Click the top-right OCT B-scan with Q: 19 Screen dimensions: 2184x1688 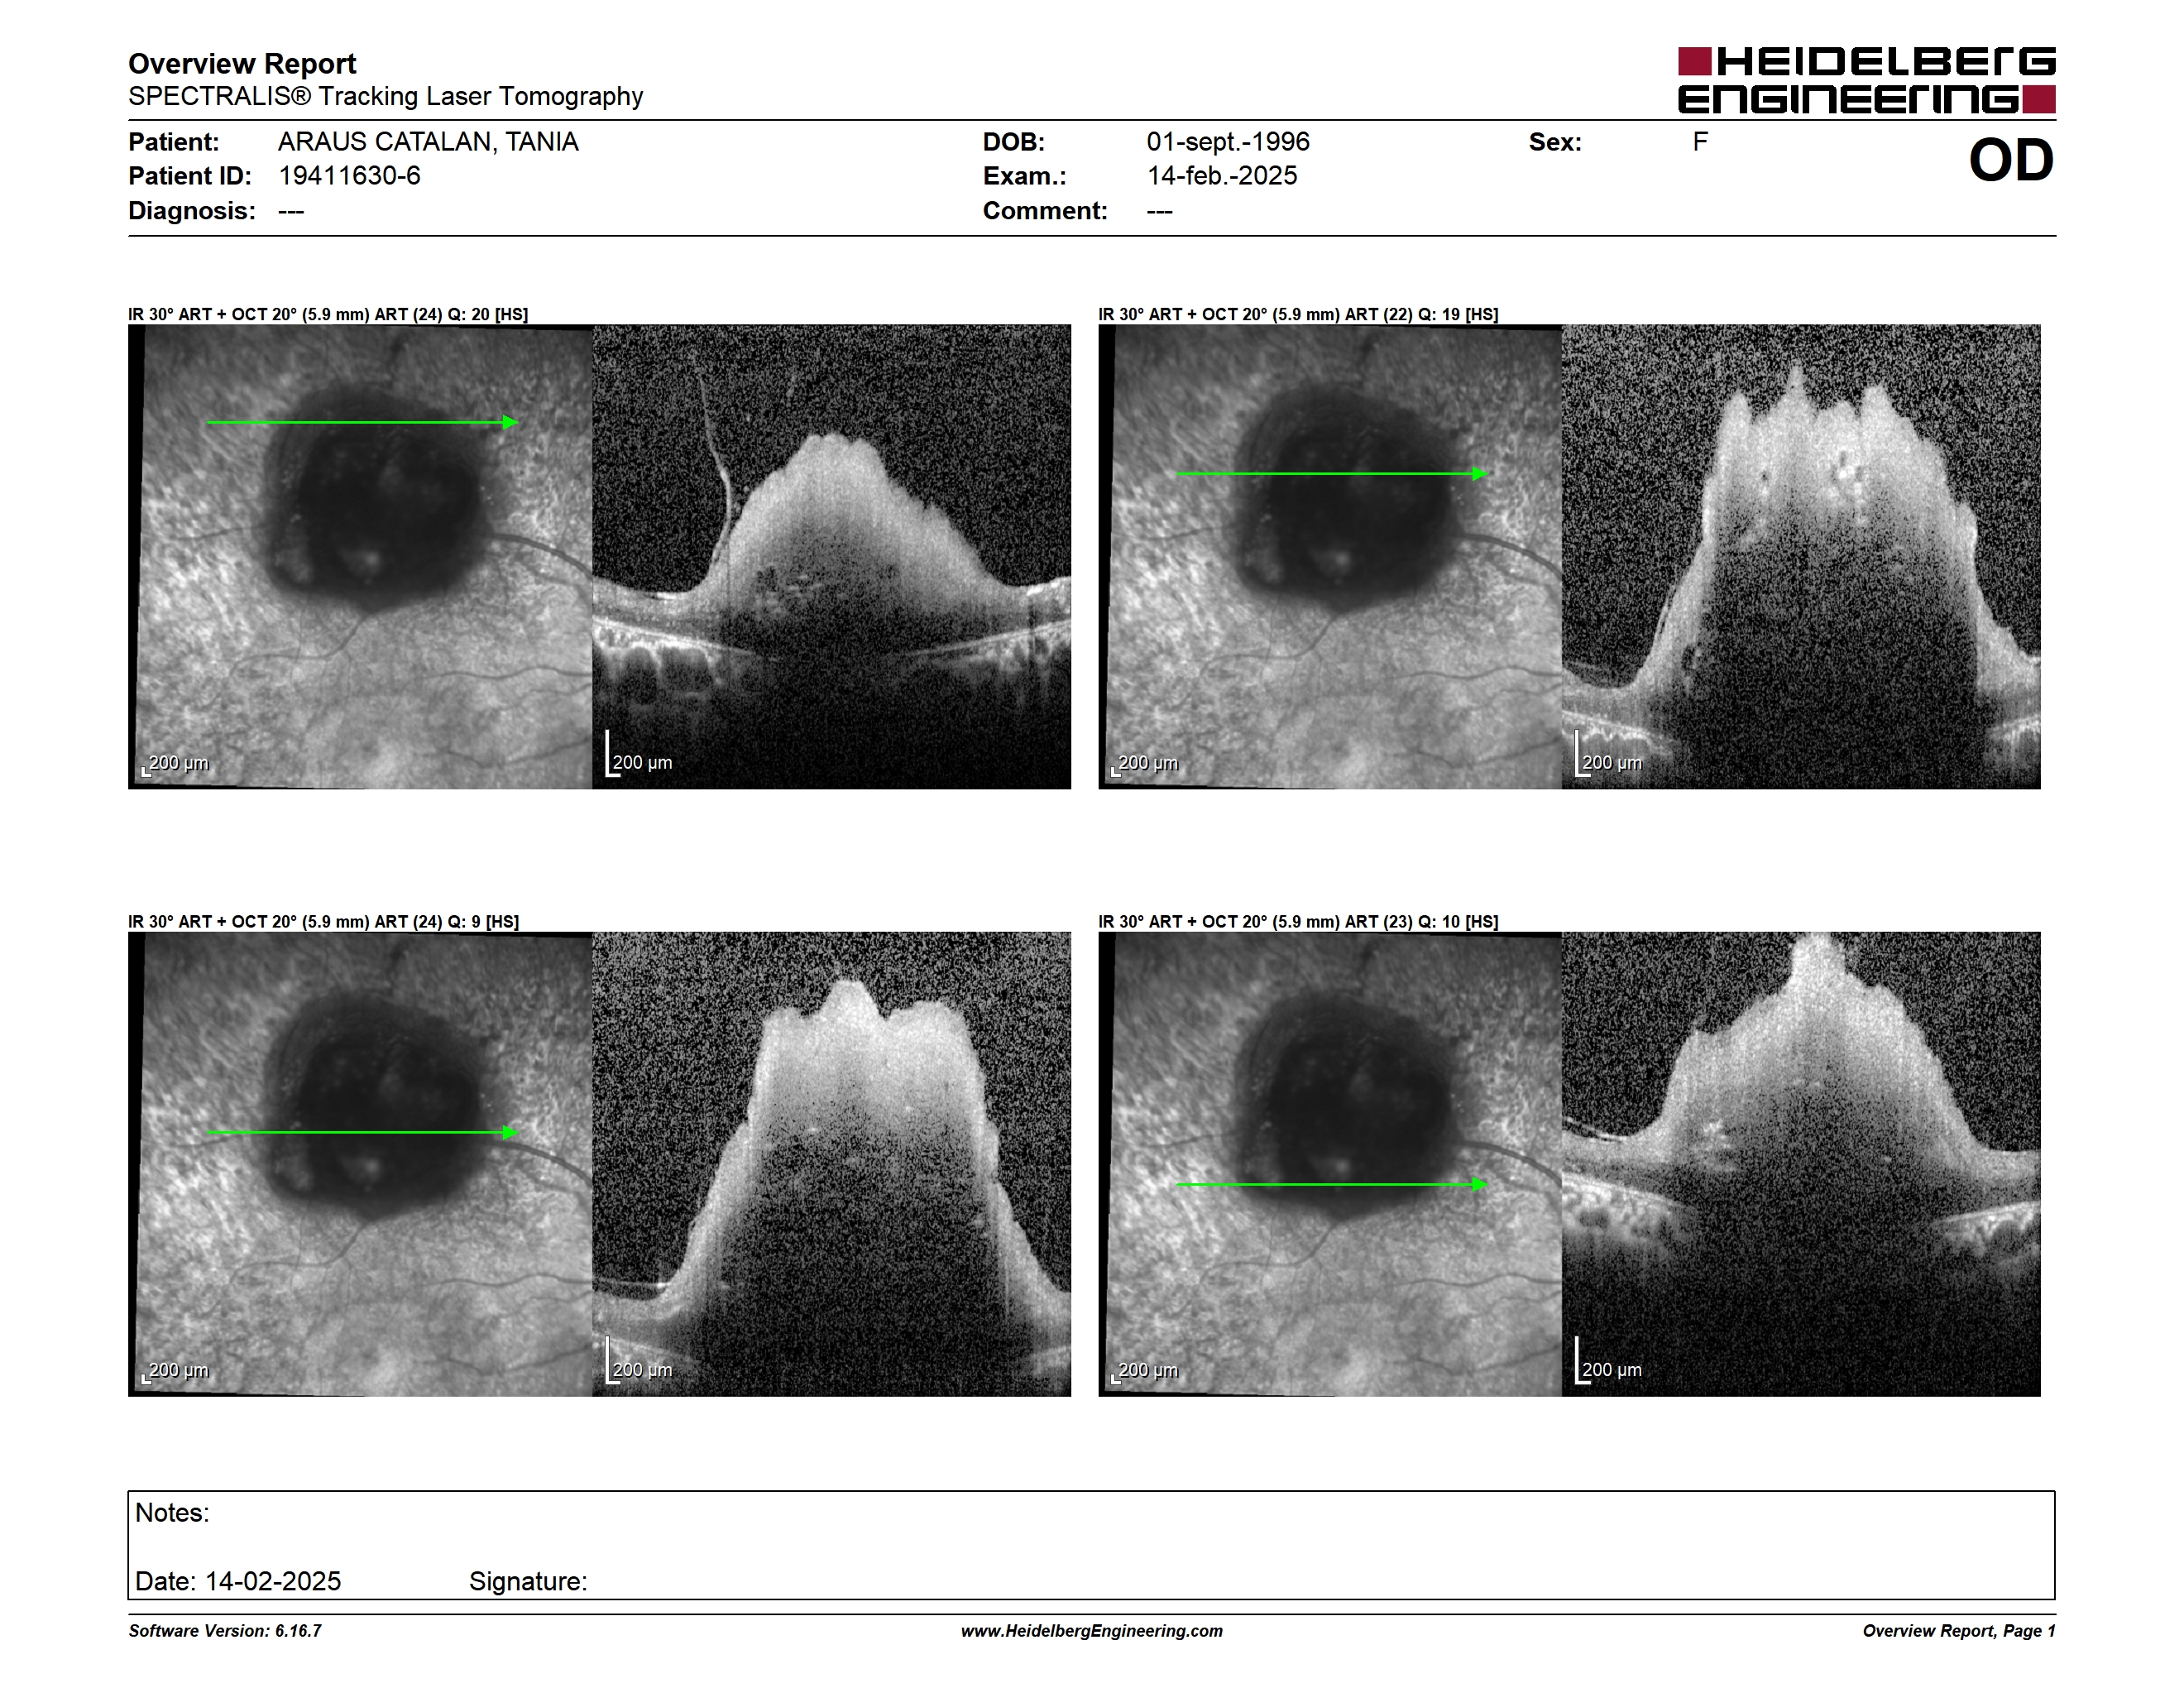pyautogui.click(x=1801, y=557)
